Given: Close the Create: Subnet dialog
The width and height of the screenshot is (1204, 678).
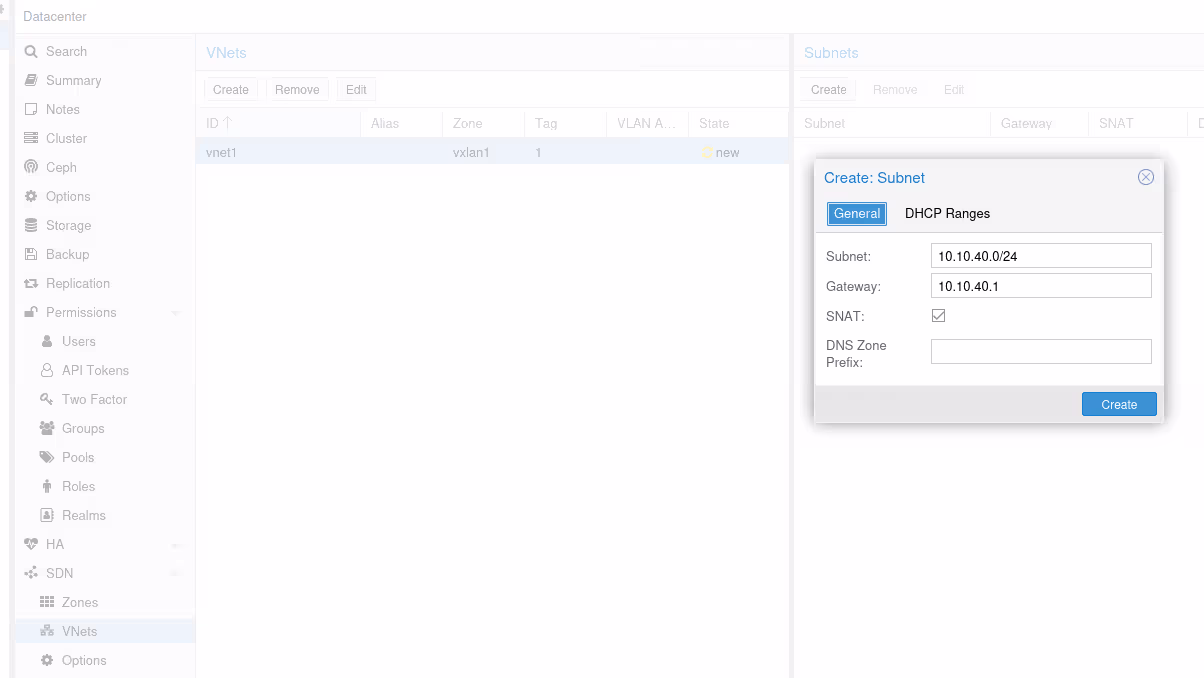Looking at the screenshot, I should click(1146, 177).
